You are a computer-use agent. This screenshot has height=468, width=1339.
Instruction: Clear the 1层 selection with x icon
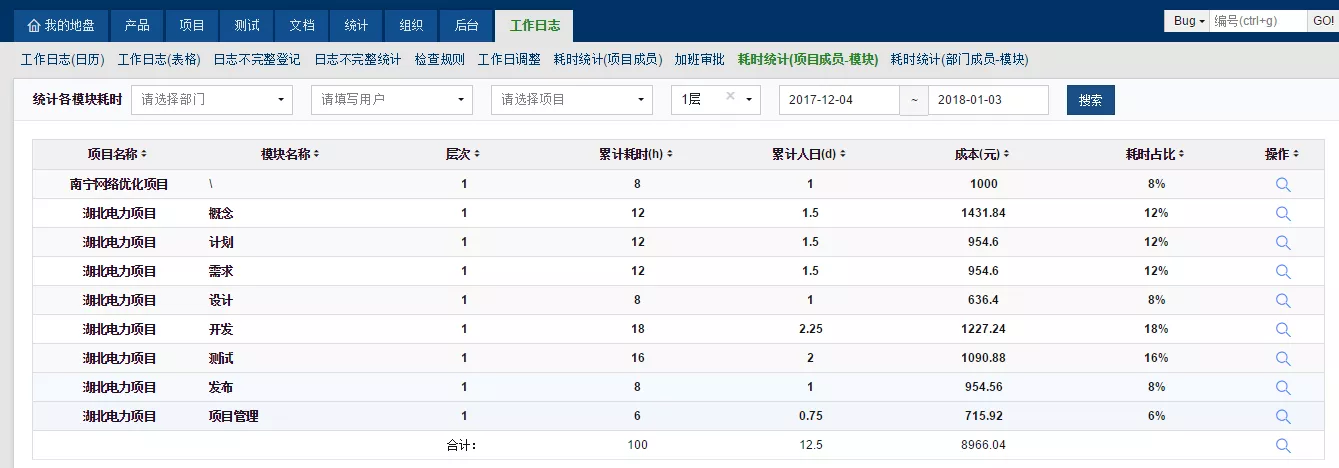click(730, 97)
